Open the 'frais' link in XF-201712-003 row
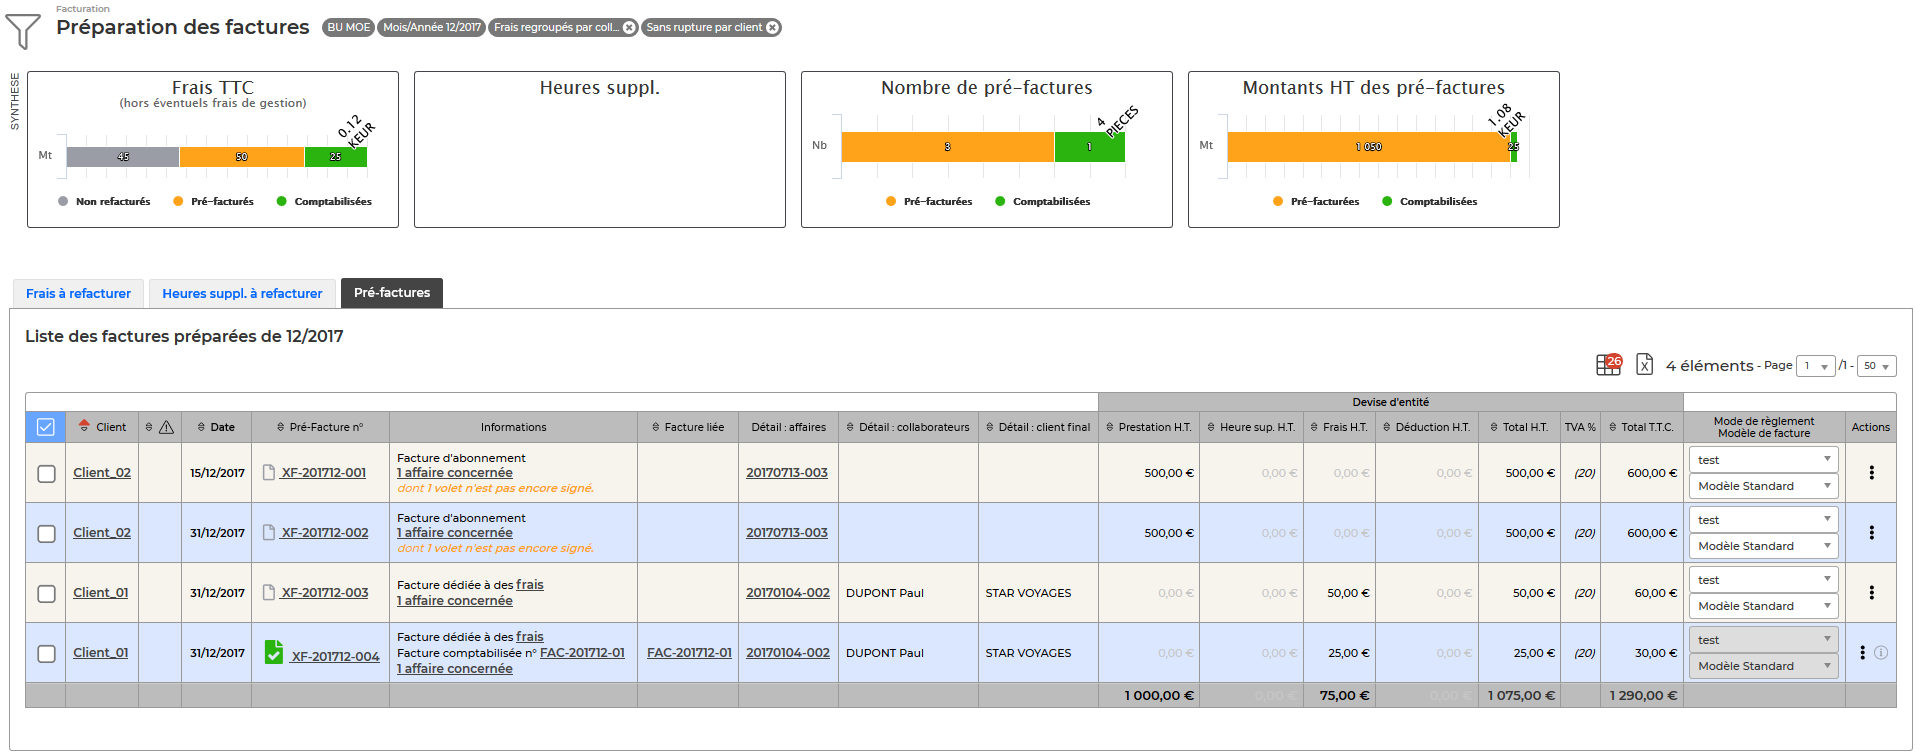This screenshot has height=755, width=1922. [530, 584]
